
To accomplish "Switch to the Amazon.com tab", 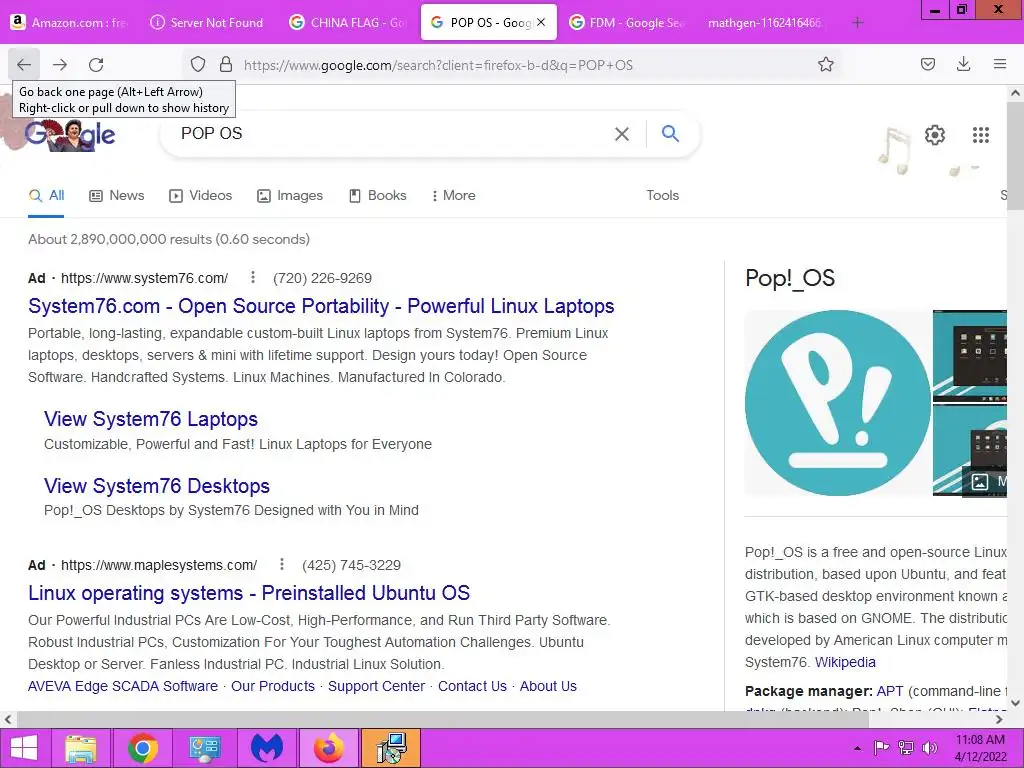I will tap(71, 23).
